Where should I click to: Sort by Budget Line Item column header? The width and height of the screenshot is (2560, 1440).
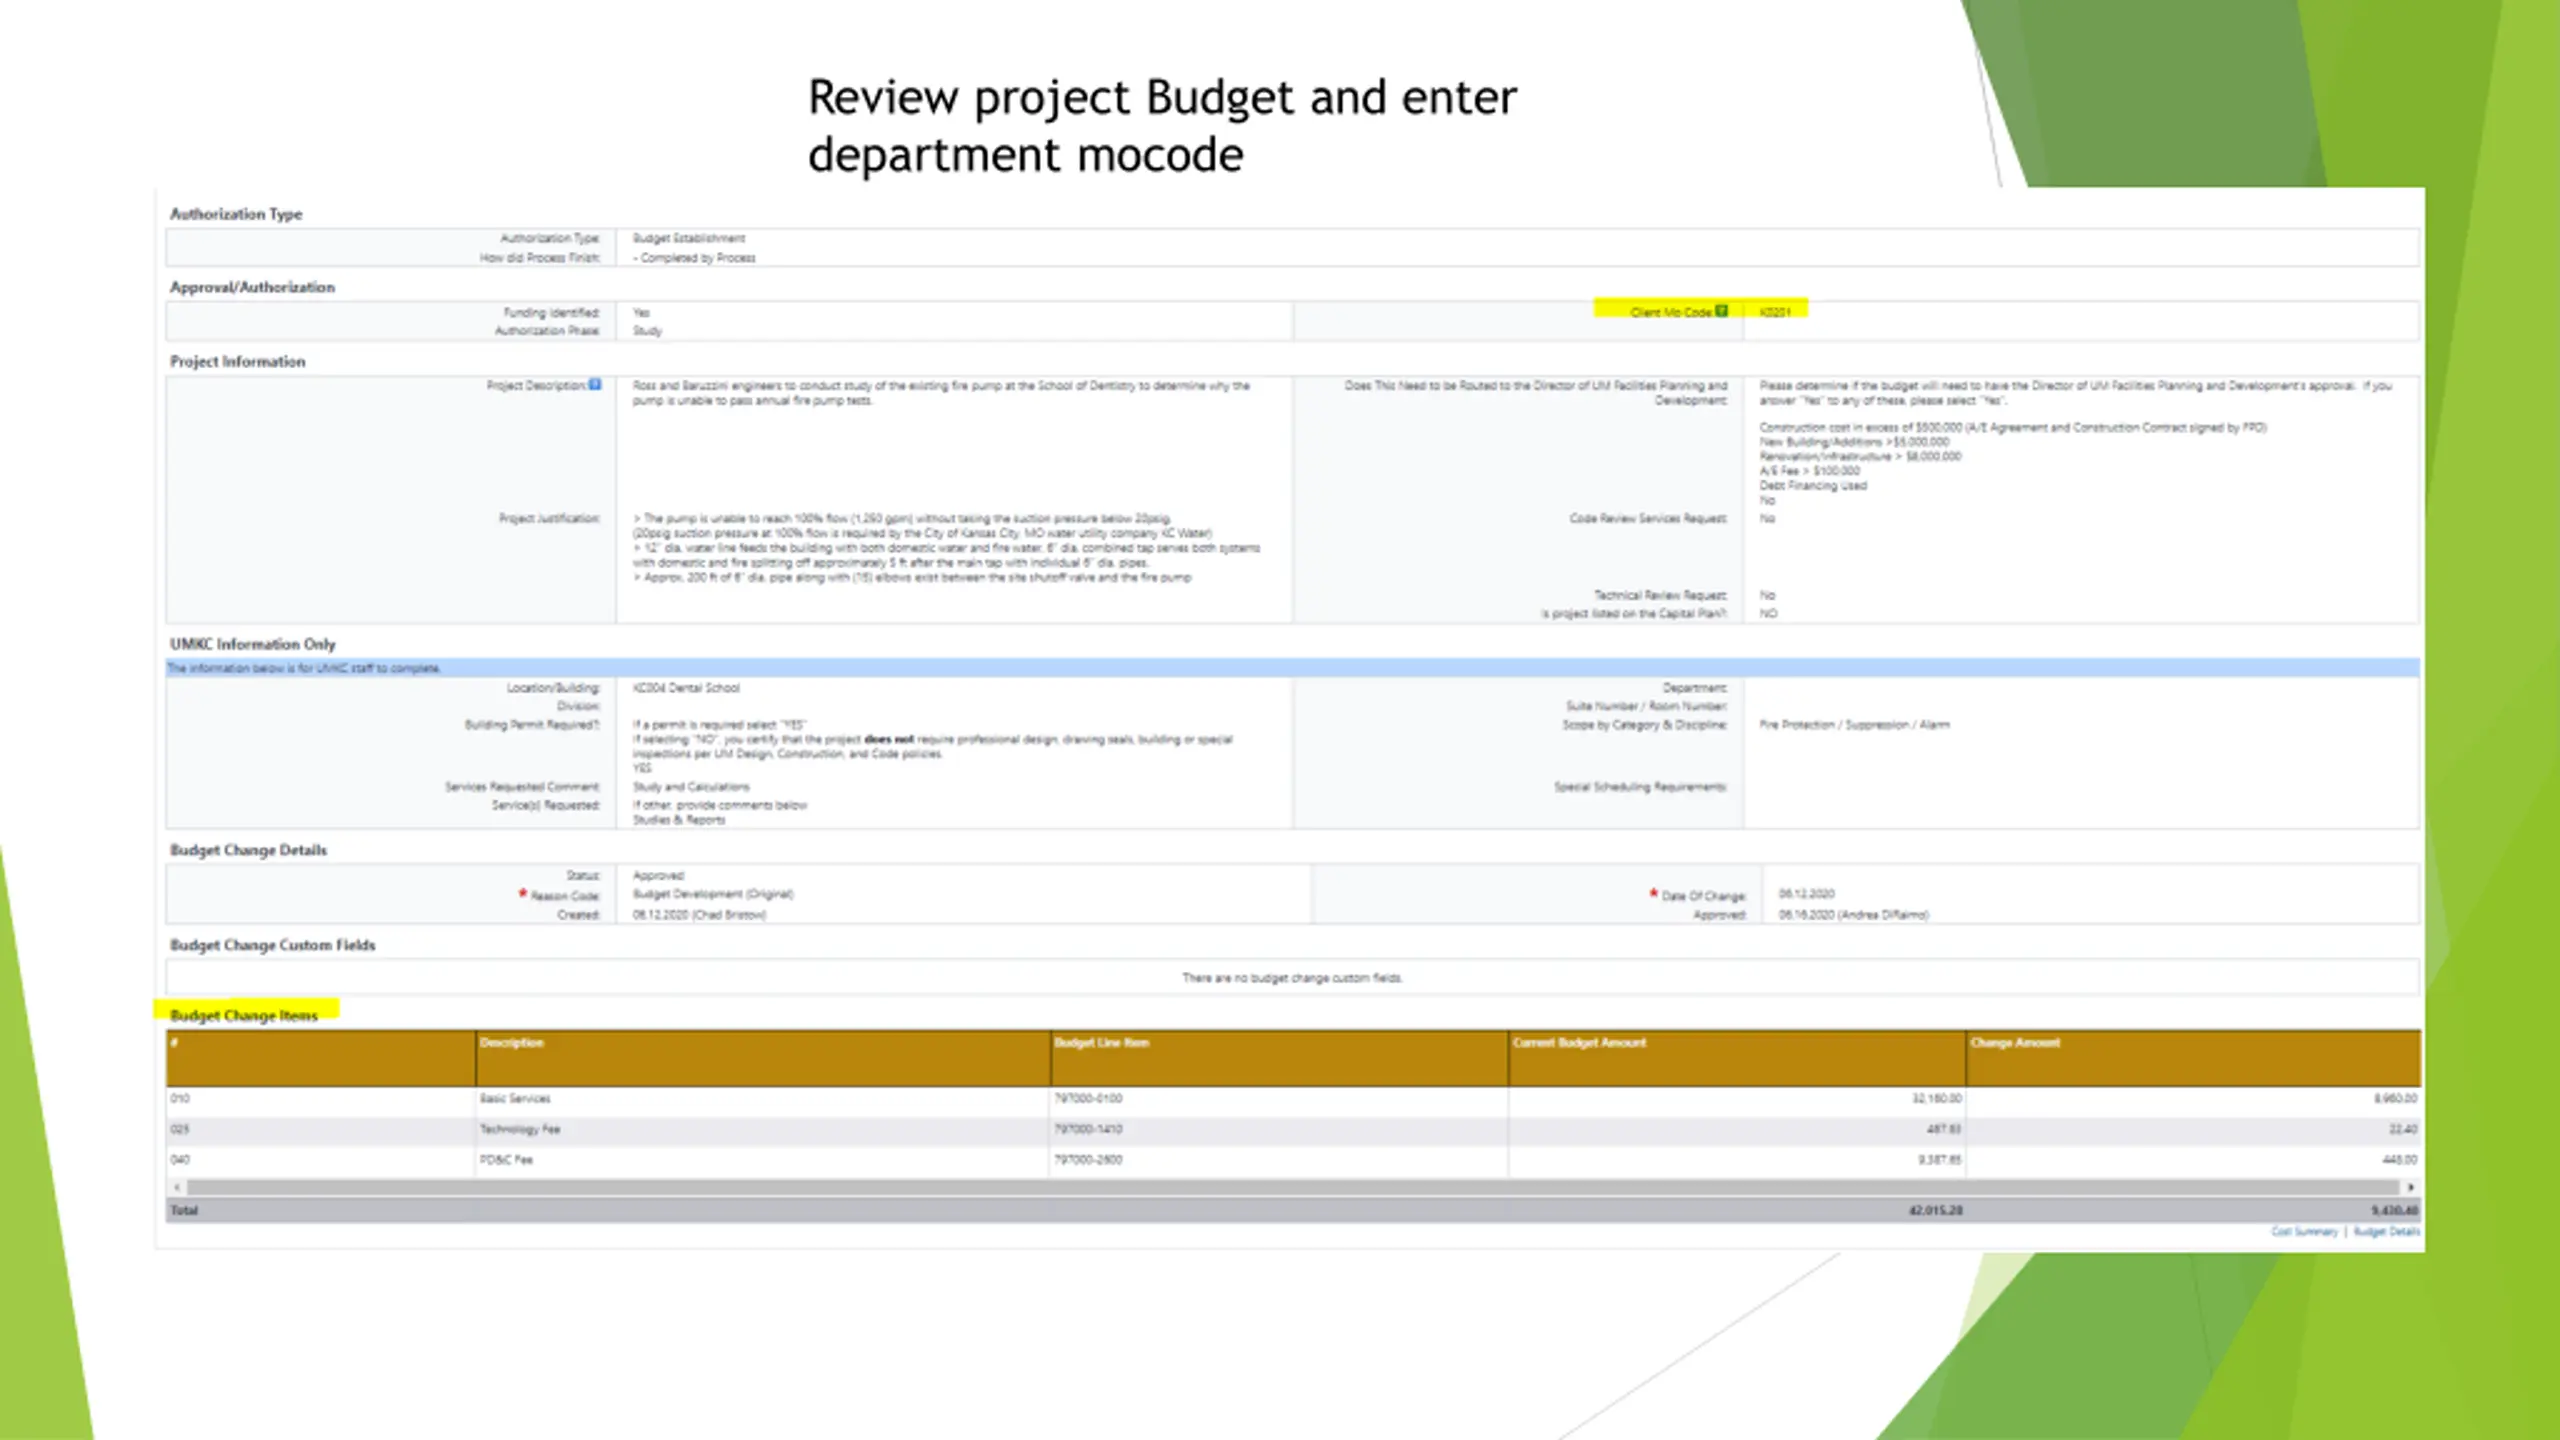point(1101,1043)
